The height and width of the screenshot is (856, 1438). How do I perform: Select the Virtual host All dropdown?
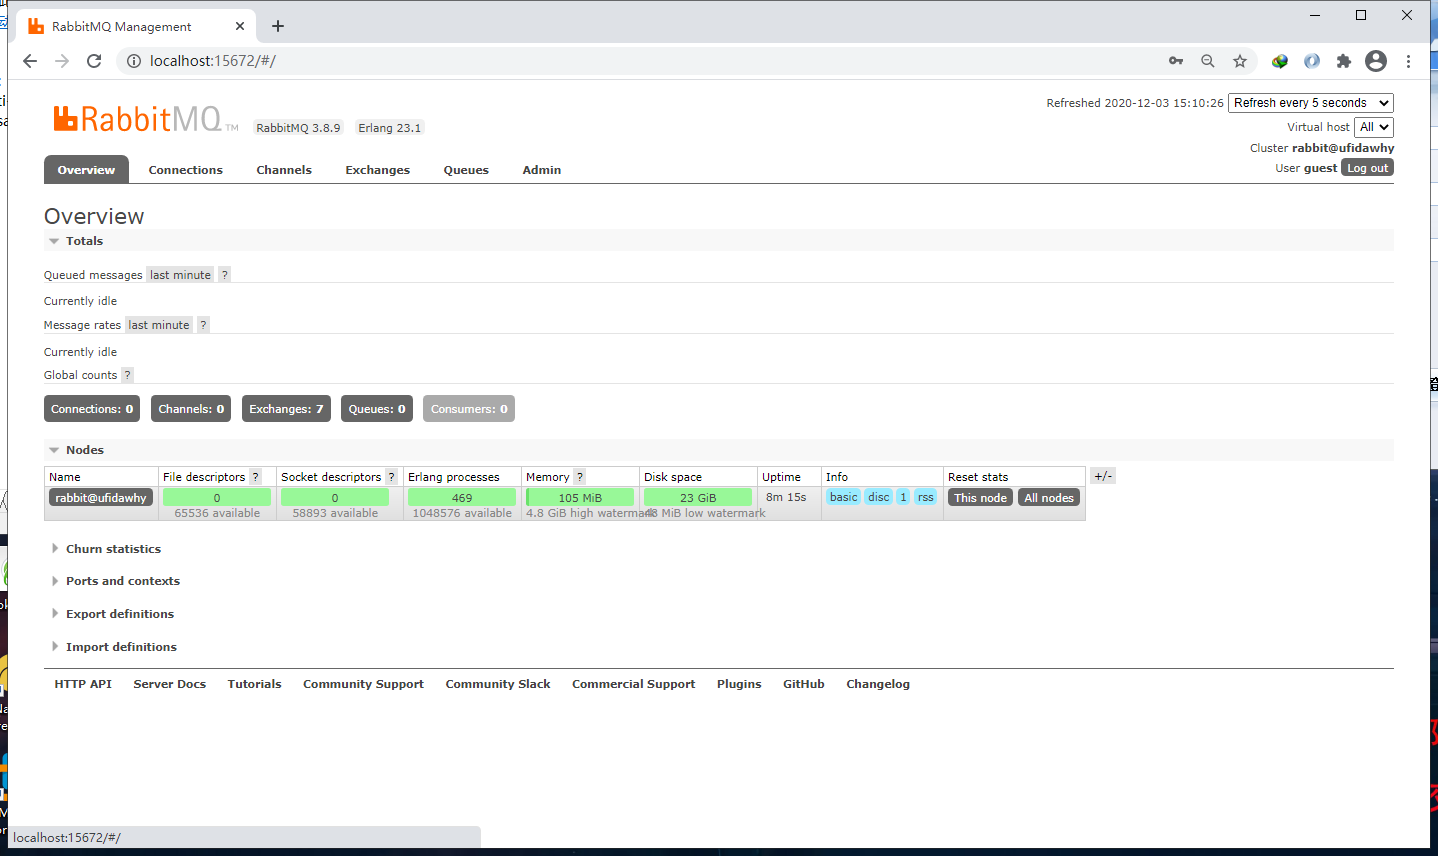(1373, 127)
